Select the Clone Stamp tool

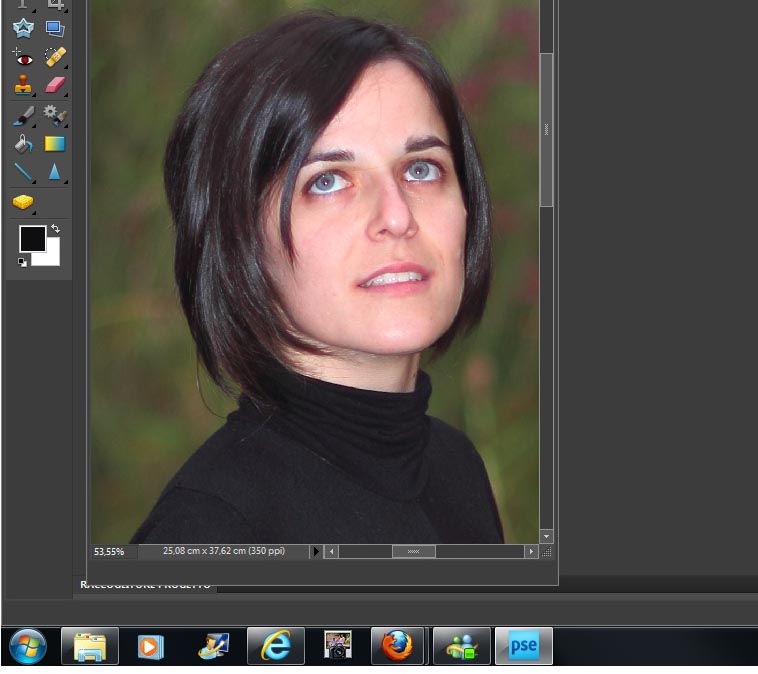pyautogui.click(x=23, y=86)
